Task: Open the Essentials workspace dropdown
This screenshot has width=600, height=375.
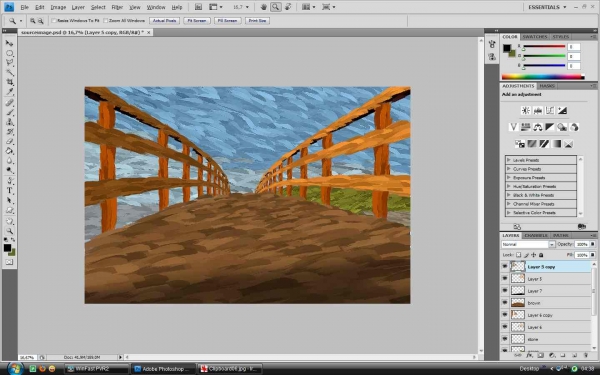Action: pos(547,7)
